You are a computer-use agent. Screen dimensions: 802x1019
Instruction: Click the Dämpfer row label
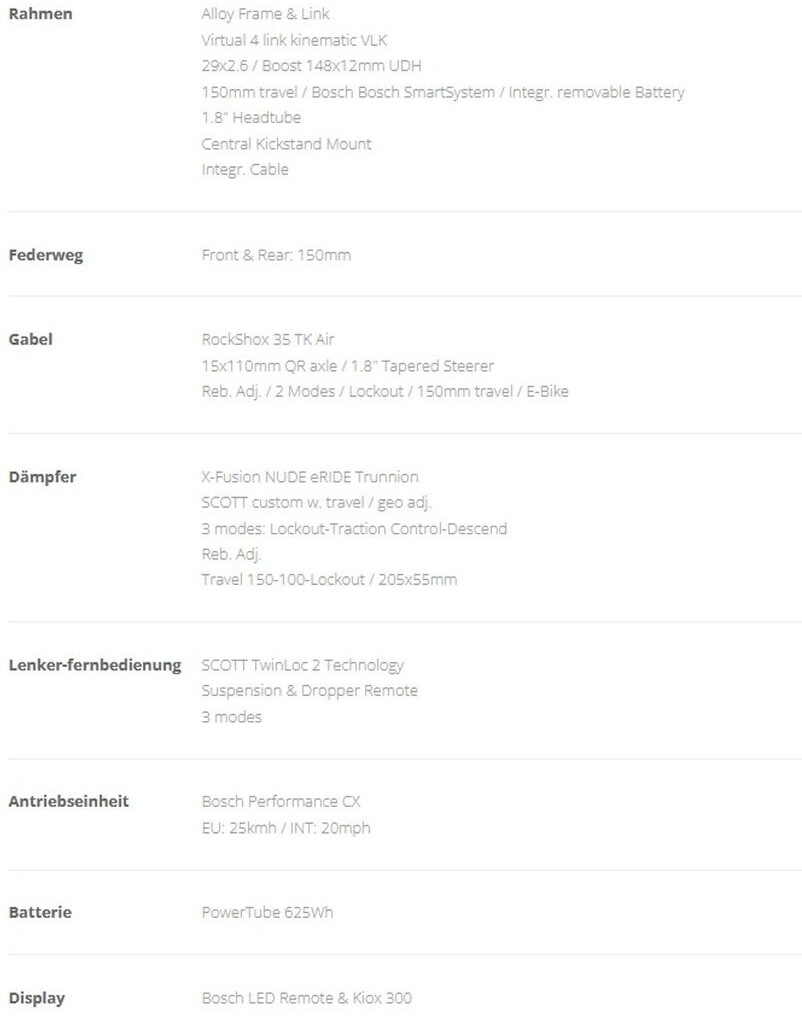(42, 476)
